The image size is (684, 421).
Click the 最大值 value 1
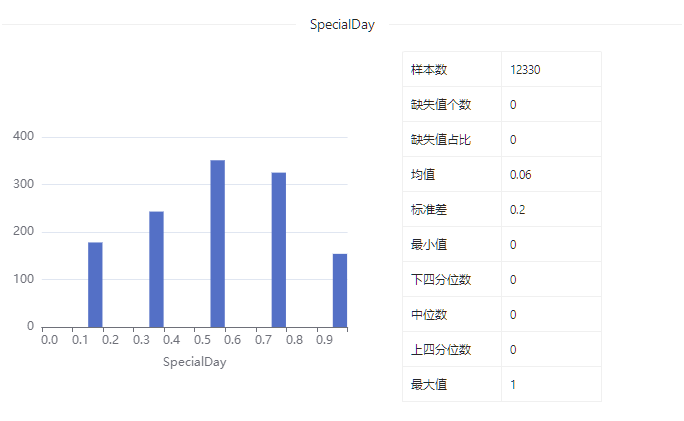(513, 385)
